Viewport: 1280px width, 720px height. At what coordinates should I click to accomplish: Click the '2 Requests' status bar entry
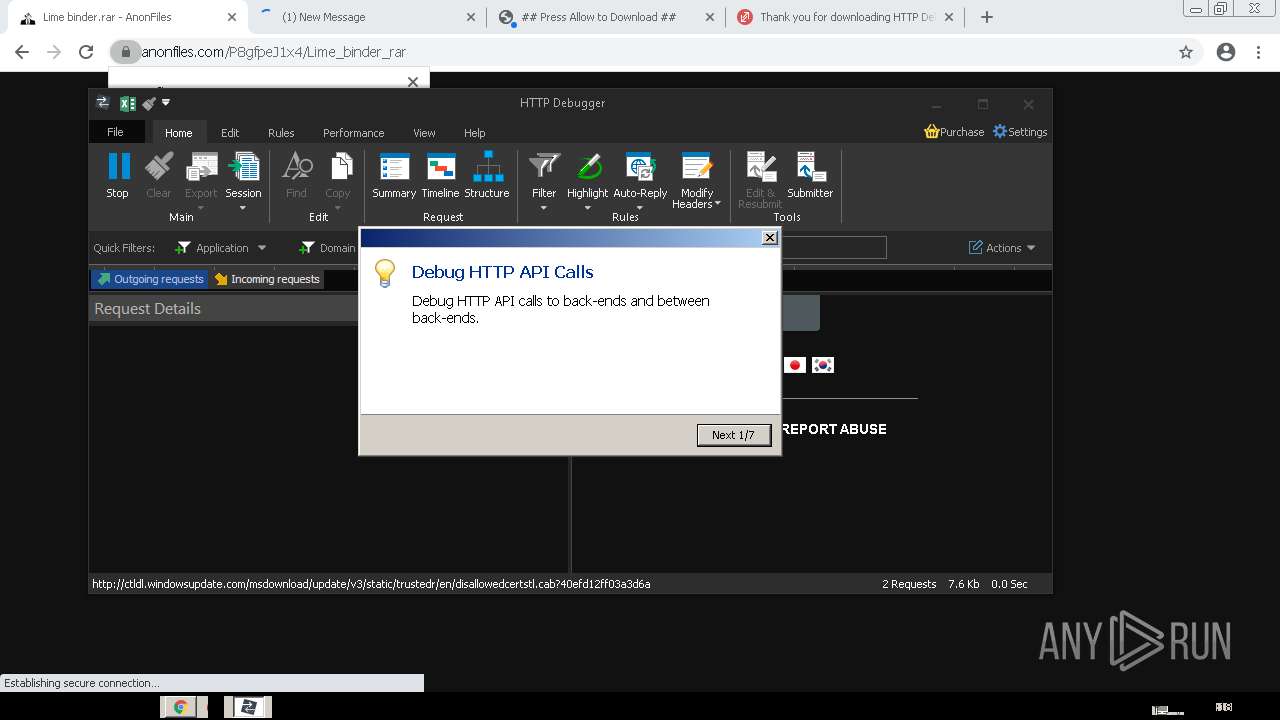tap(909, 584)
